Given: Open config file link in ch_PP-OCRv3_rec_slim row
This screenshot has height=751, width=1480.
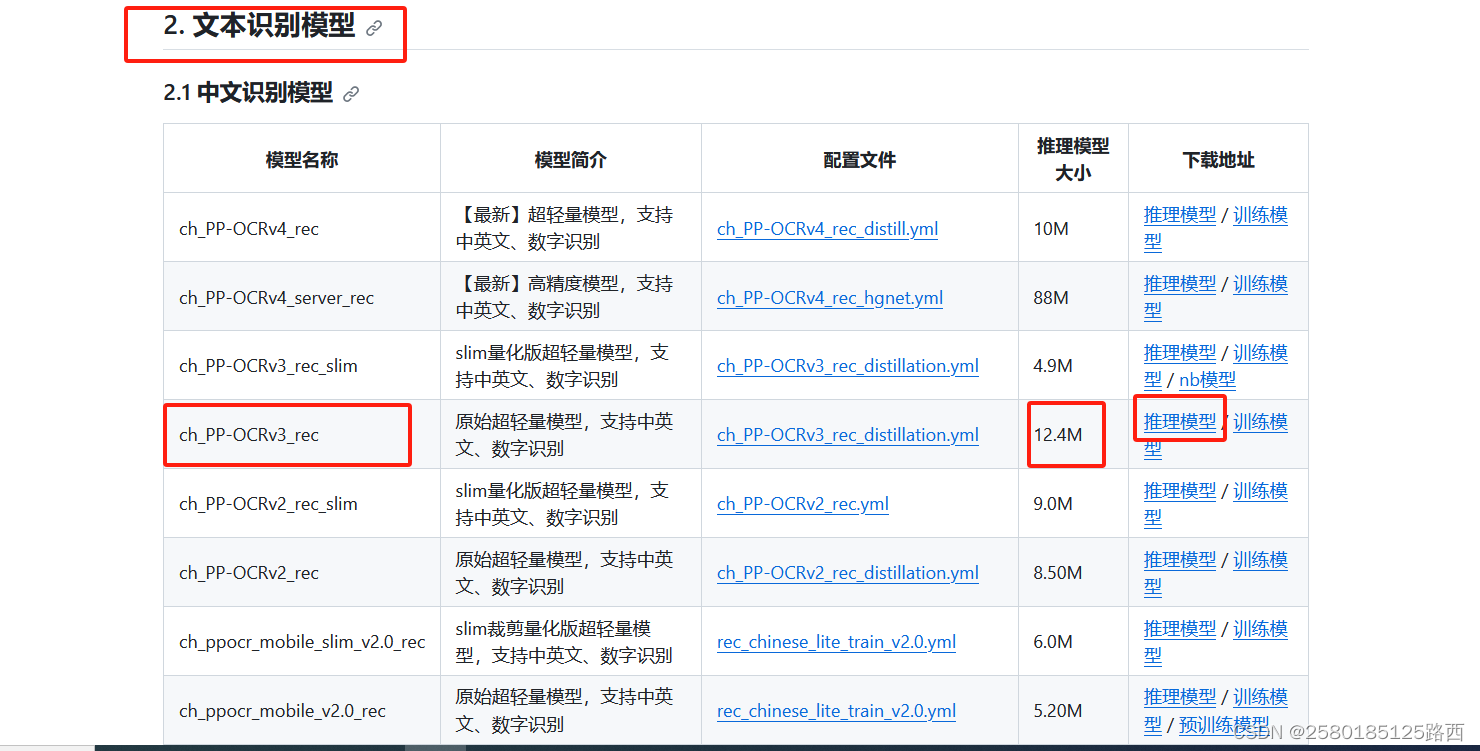Looking at the screenshot, I should [848, 366].
